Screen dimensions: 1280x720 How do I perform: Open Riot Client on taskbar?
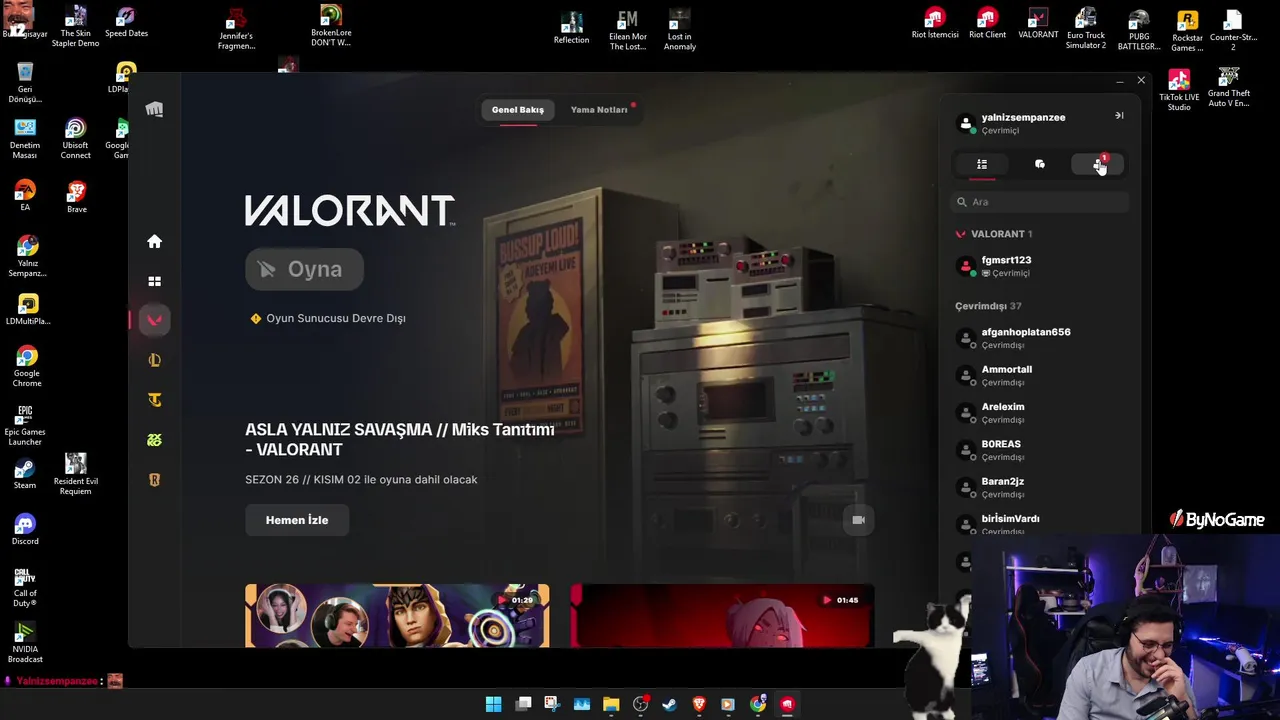[787, 704]
